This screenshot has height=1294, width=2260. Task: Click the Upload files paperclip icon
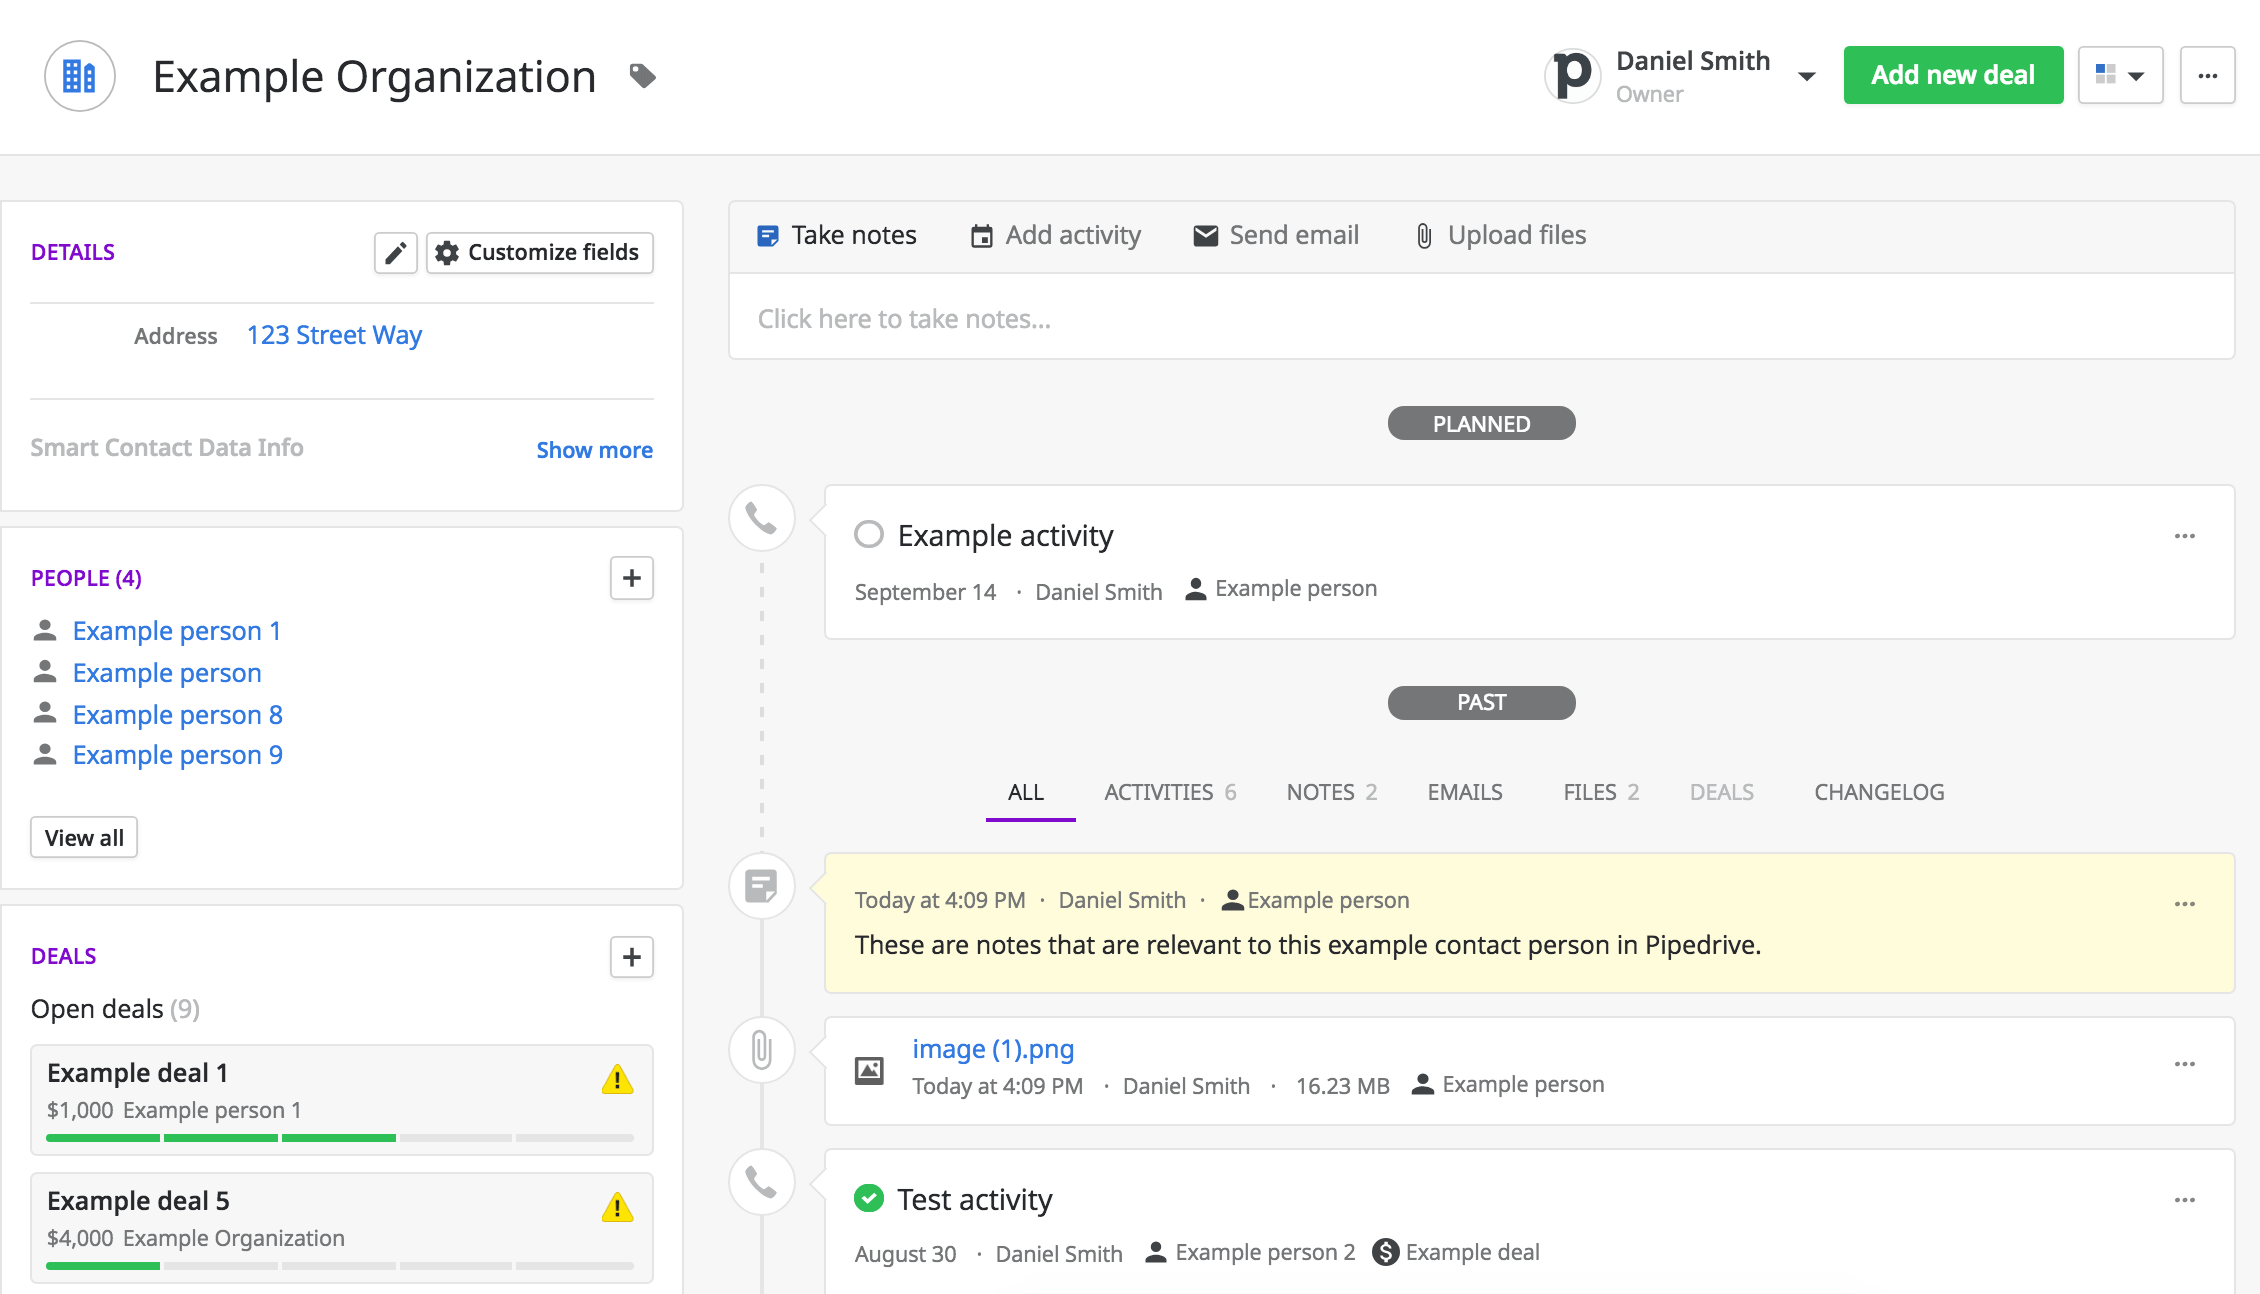[x=1424, y=236]
